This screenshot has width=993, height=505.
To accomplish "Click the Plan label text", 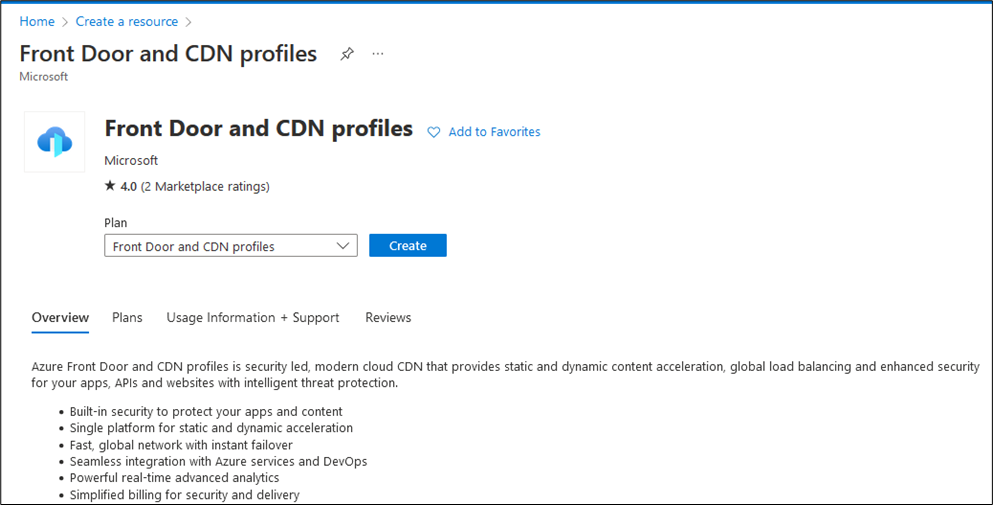I will pos(115,223).
